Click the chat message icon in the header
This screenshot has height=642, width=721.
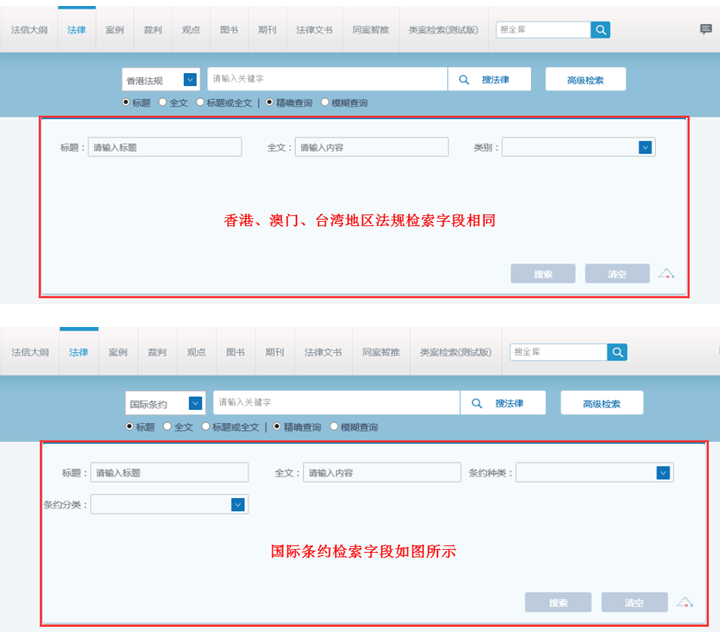[706, 30]
